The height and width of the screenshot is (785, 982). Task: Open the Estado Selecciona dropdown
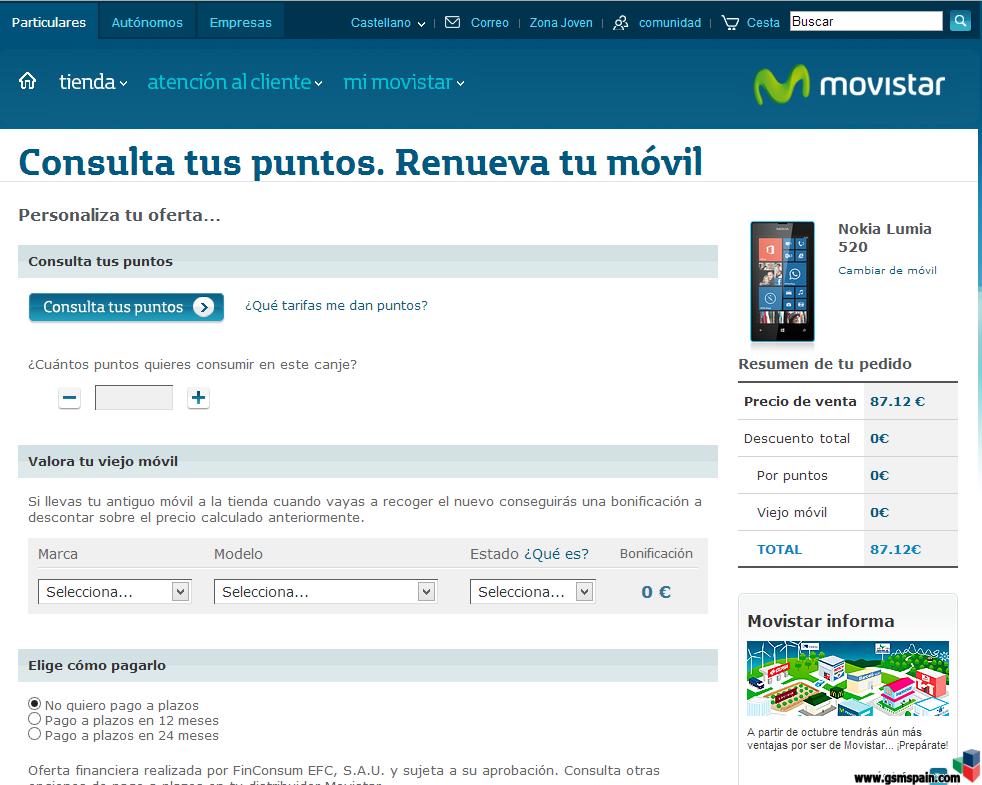pos(532,591)
